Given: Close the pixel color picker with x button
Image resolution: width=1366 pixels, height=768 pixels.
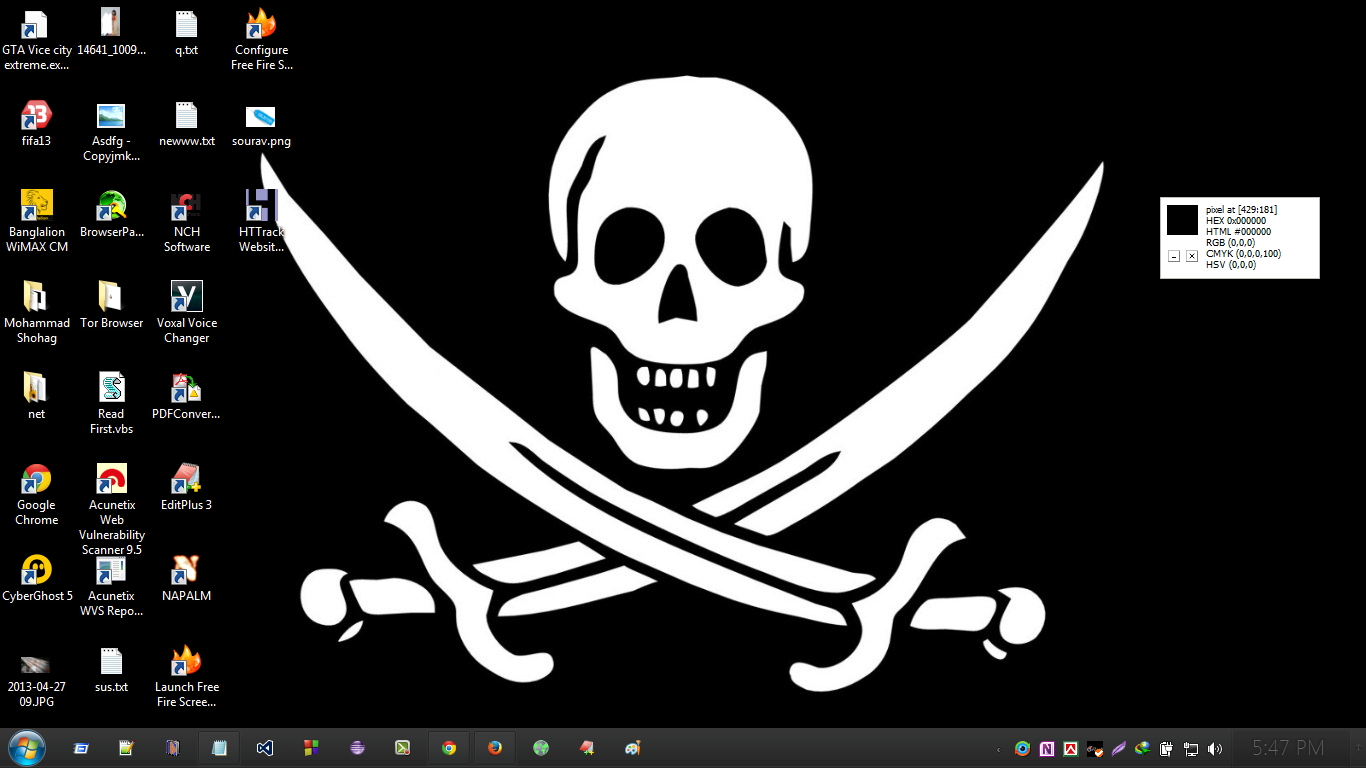Looking at the screenshot, I should pos(1192,256).
